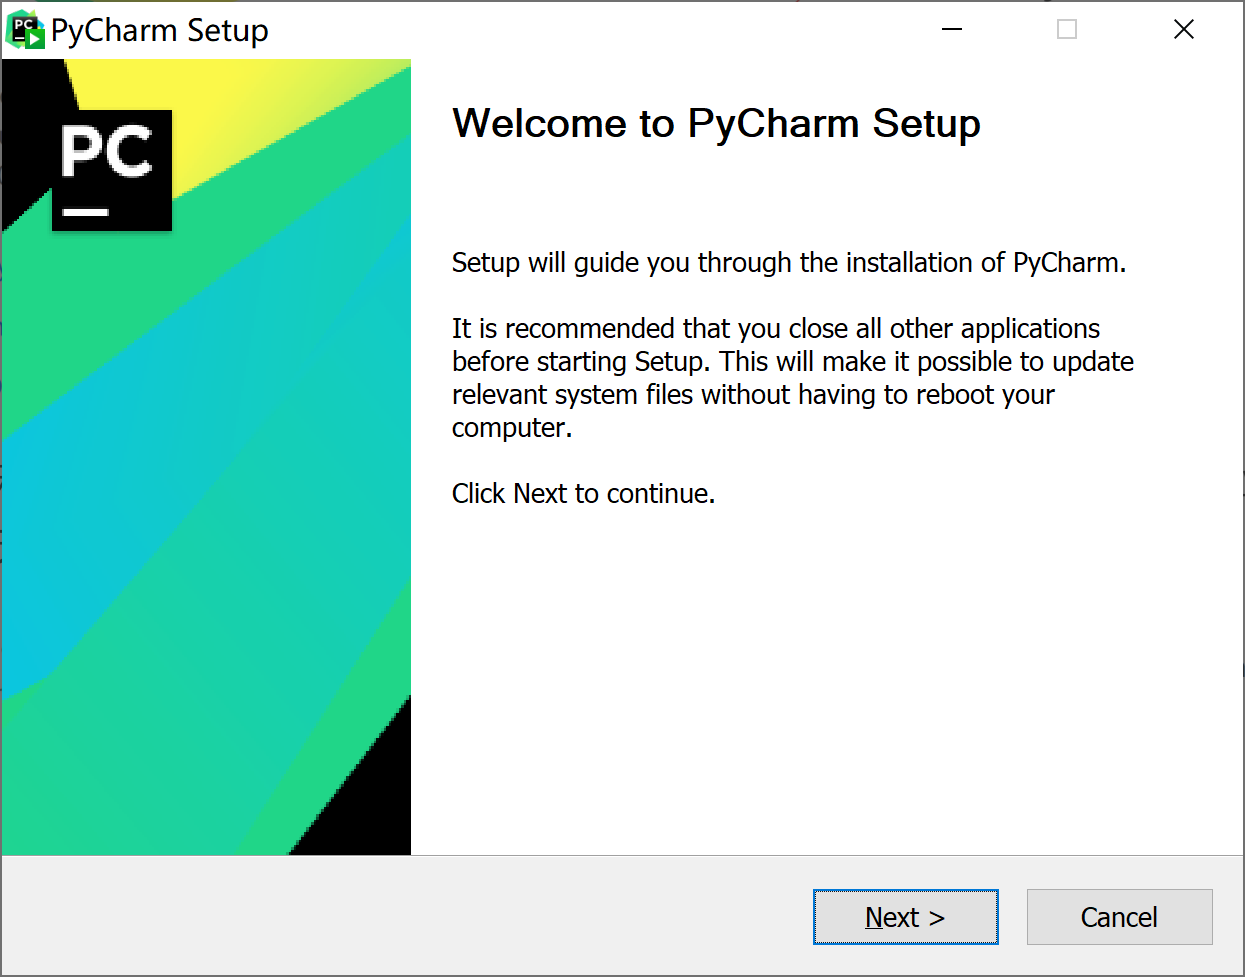Abort installation with the Cancel button

1120,917
